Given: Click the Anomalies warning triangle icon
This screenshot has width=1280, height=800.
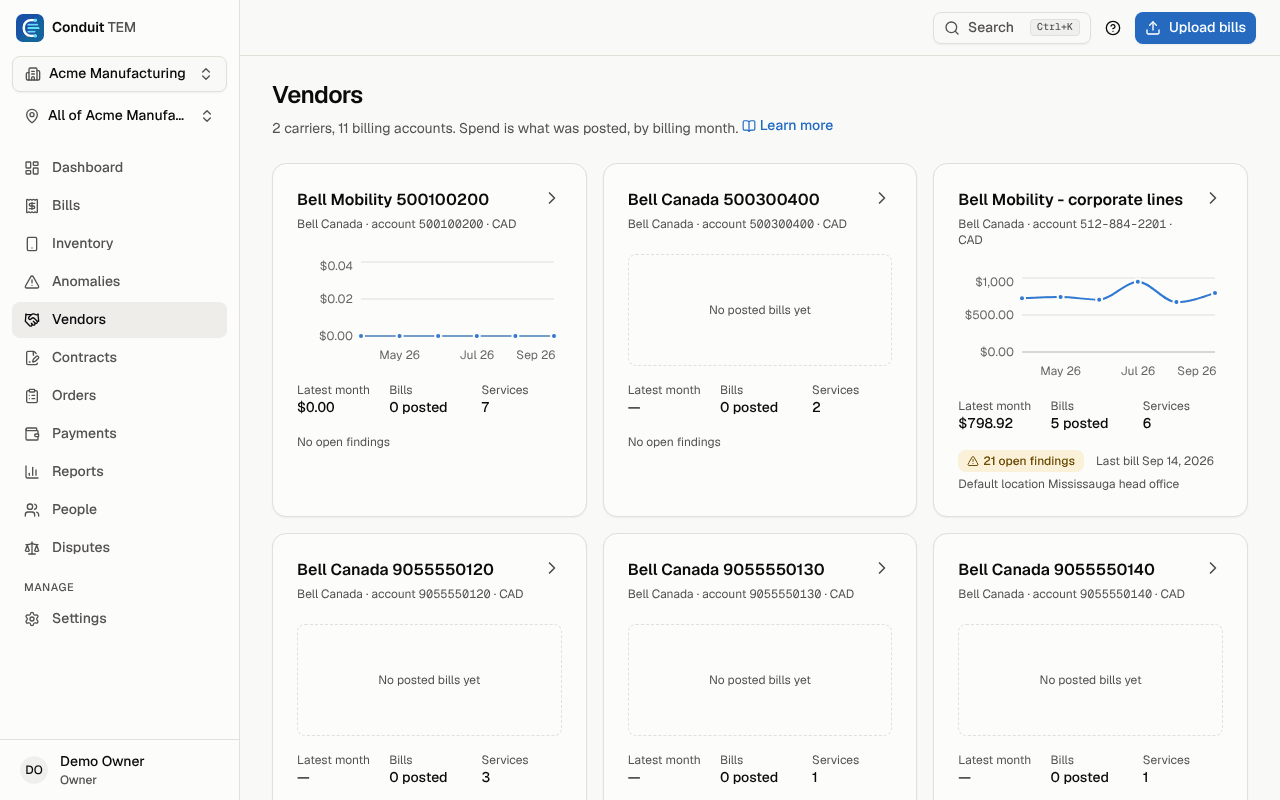Looking at the screenshot, I should point(32,282).
